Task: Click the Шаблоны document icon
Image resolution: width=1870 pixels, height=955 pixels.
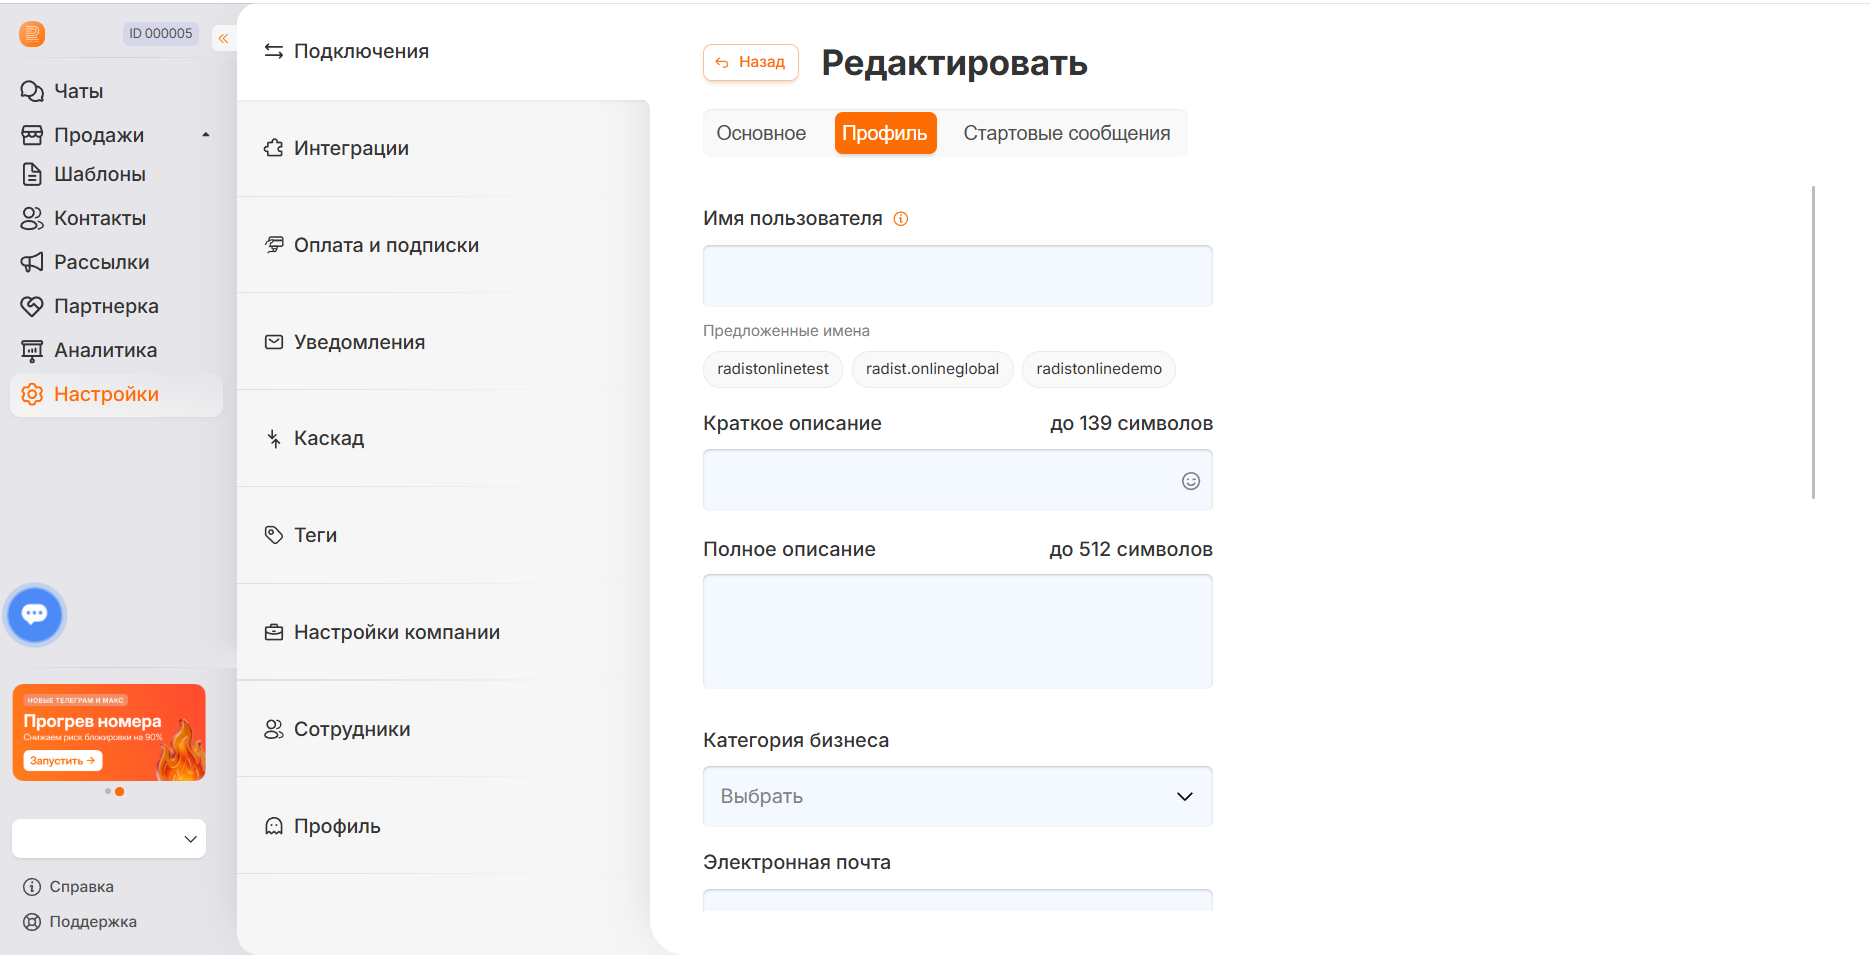Action: point(32,174)
